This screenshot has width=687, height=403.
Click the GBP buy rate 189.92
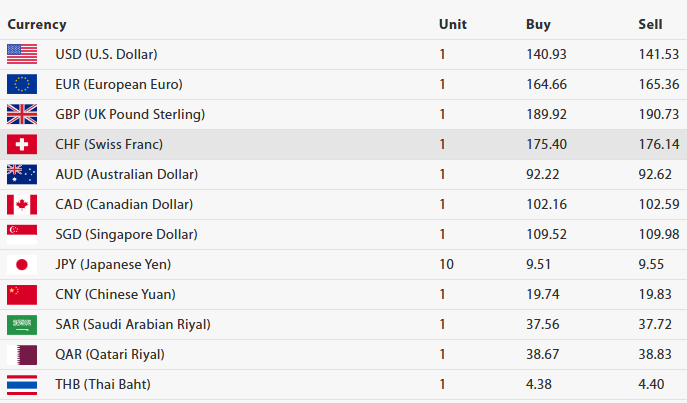pos(546,114)
